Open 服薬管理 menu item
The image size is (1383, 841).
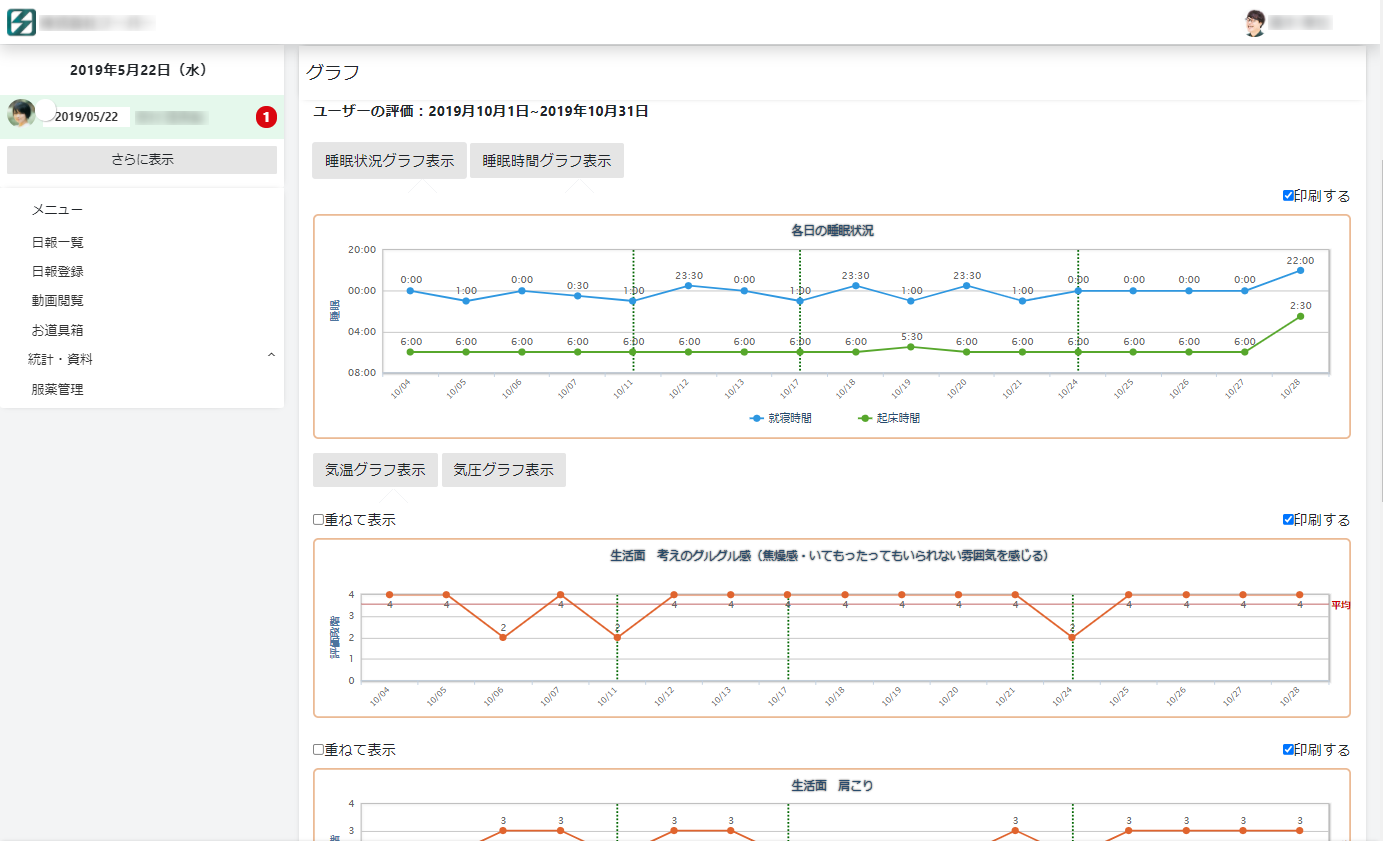[x=58, y=390]
